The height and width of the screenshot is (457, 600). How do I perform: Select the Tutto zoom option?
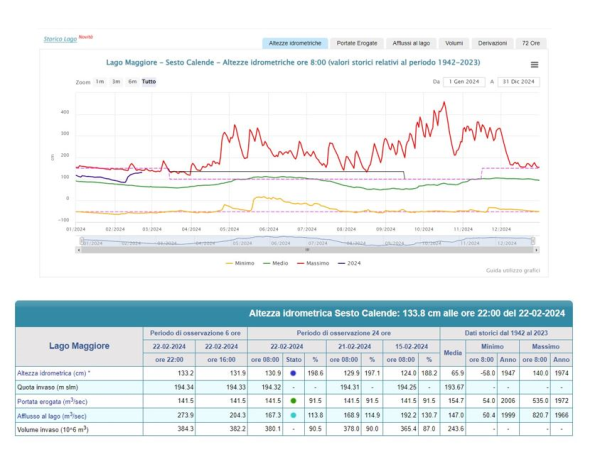[x=149, y=81]
